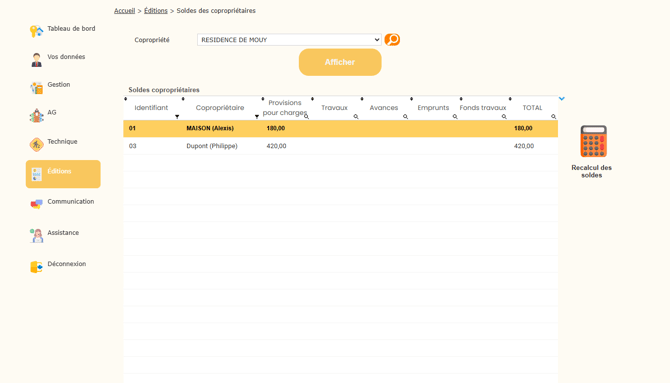The image size is (670, 383).
Task: Open Gestion menu
Action: 59,85
